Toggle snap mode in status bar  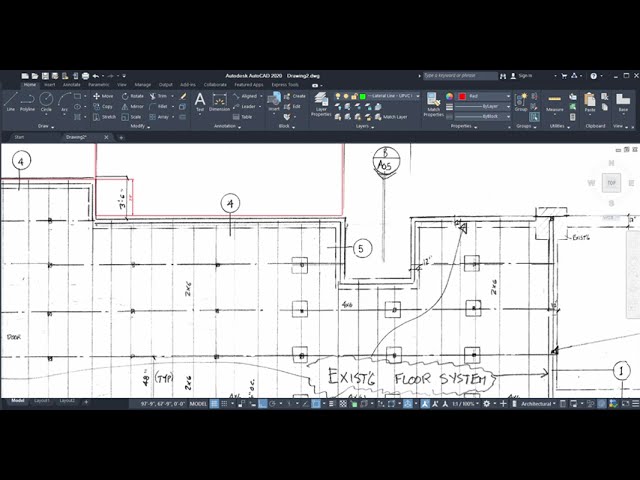224,404
